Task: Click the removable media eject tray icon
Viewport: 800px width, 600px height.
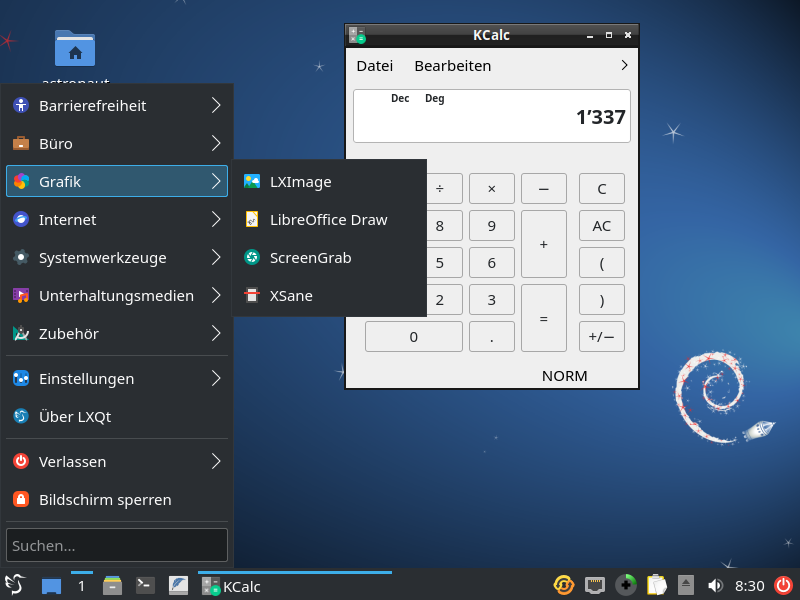Action: pyautogui.click(x=686, y=585)
